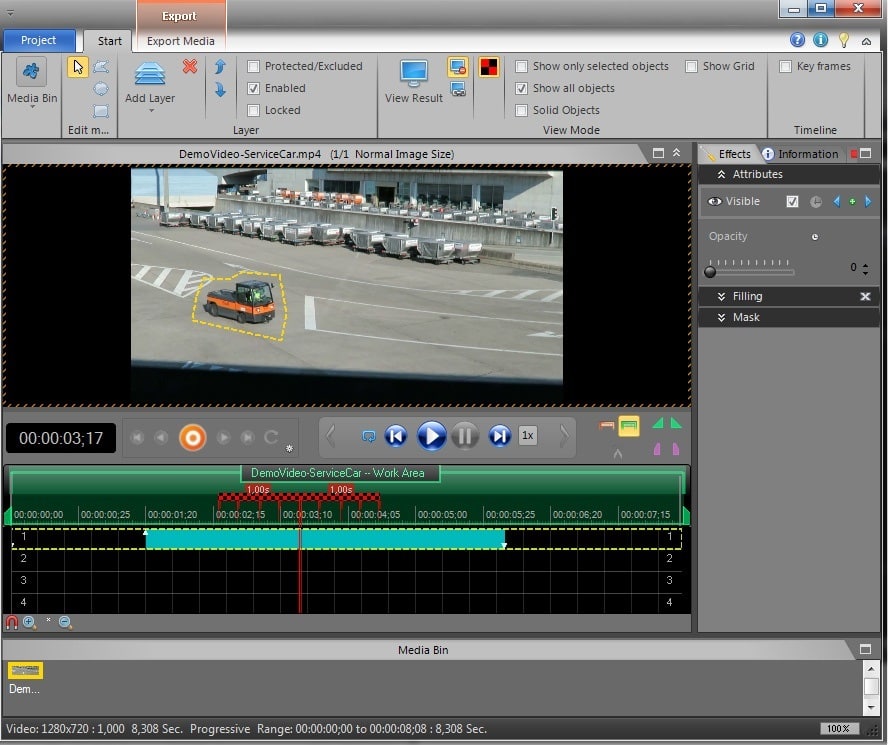Click the blue Project button

tap(39, 41)
